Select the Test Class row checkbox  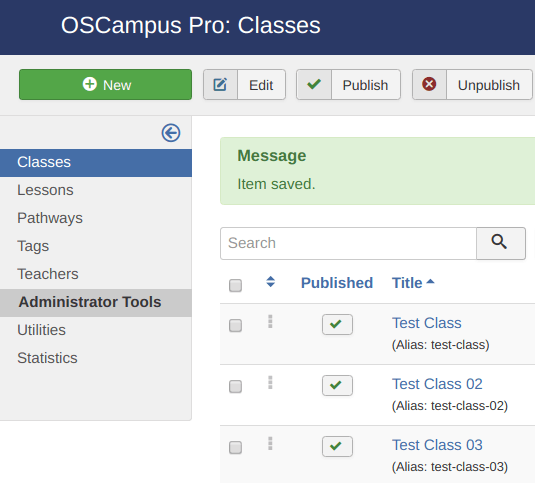[235, 325]
